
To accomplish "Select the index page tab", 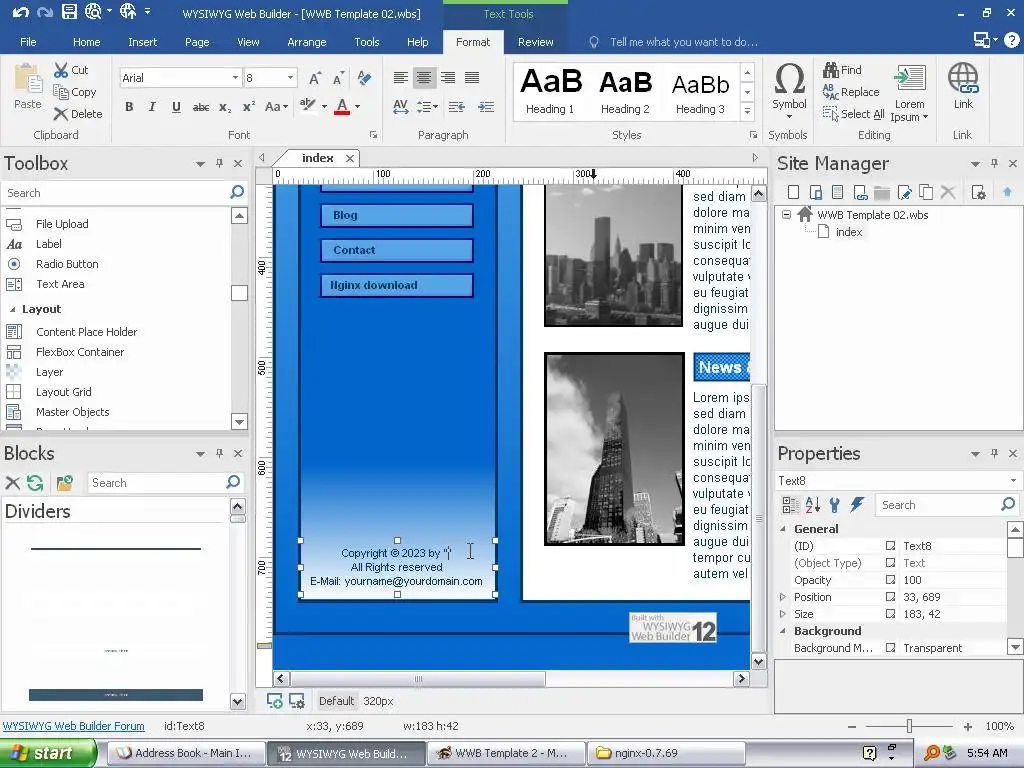I will 317,158.
